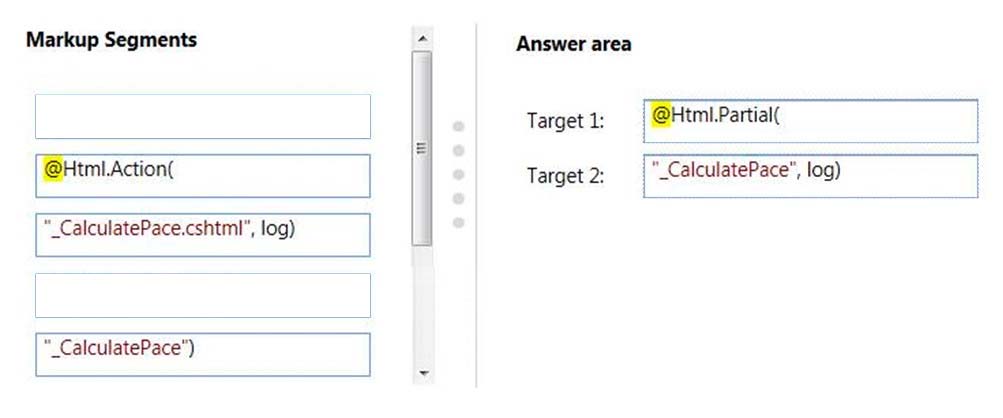Click the bottom dot of the splitter handle
1003x418 pixels.
pyautogui.click(x=458, y=223)
